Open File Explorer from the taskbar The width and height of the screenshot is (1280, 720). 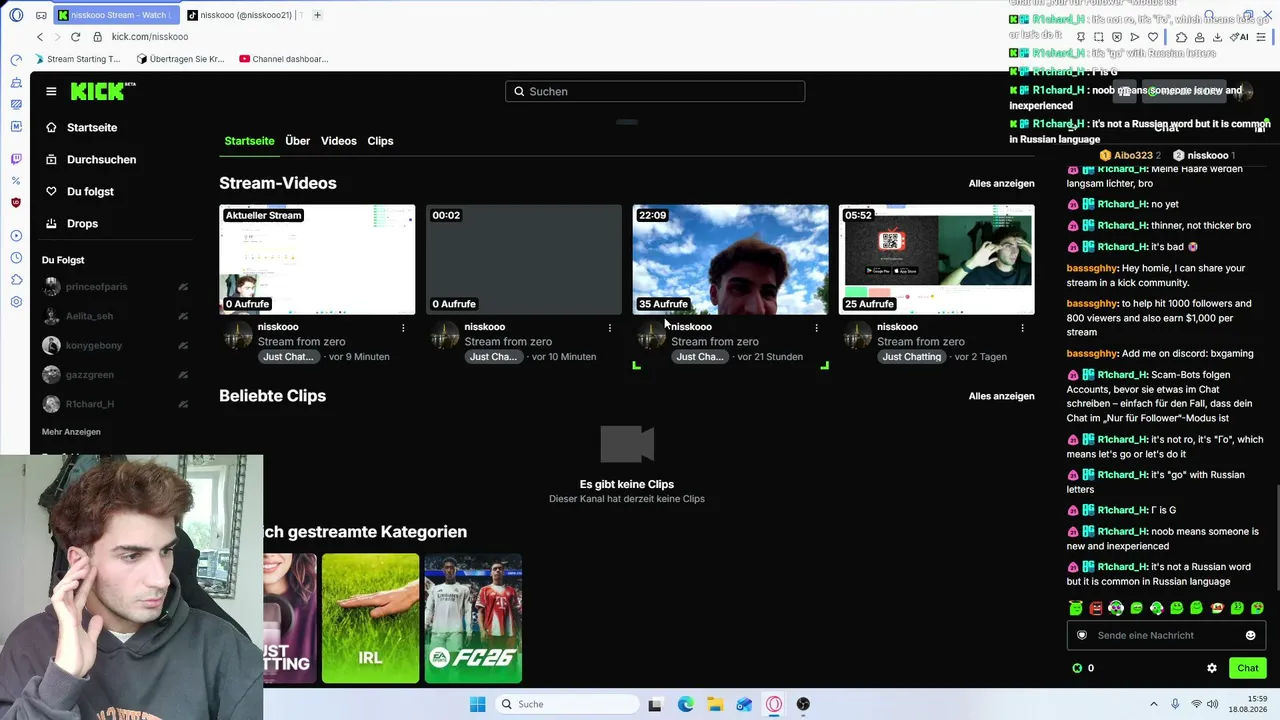[715, 704]
